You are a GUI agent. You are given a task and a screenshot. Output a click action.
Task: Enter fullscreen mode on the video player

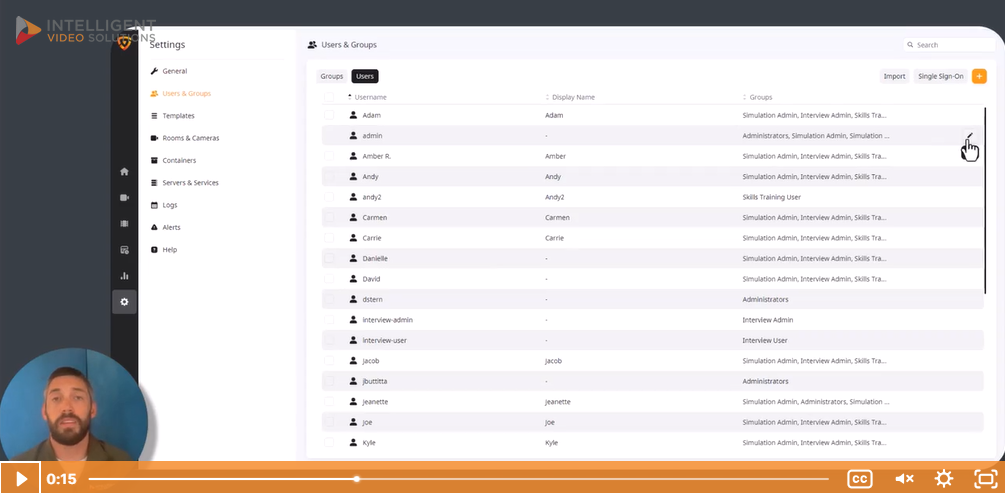[986, 479]
